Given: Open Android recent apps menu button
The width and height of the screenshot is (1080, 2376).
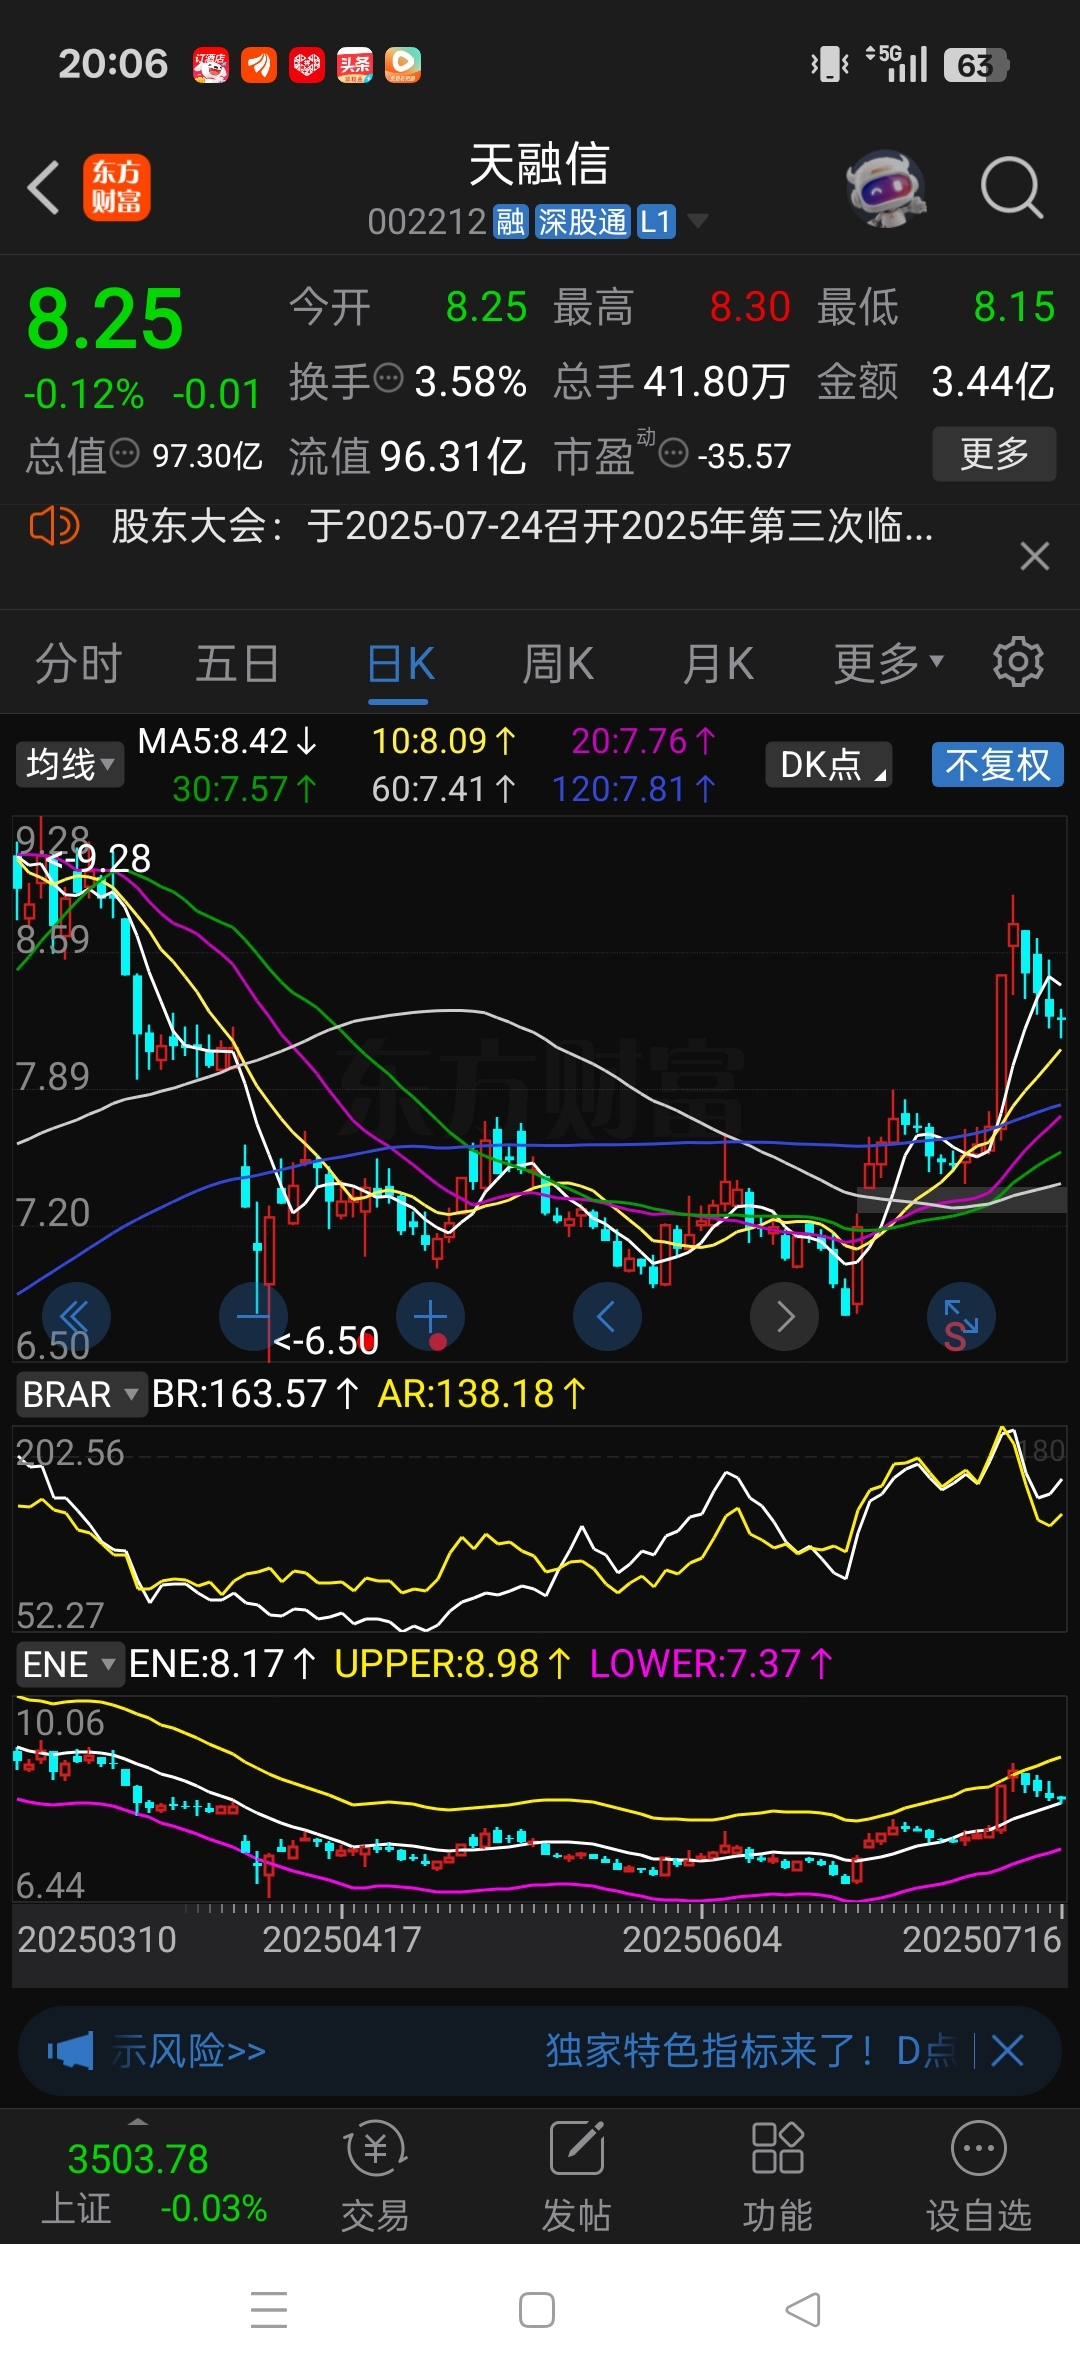Looking at the screenshot, I should pyautogui.click(x=269, y=2310).
